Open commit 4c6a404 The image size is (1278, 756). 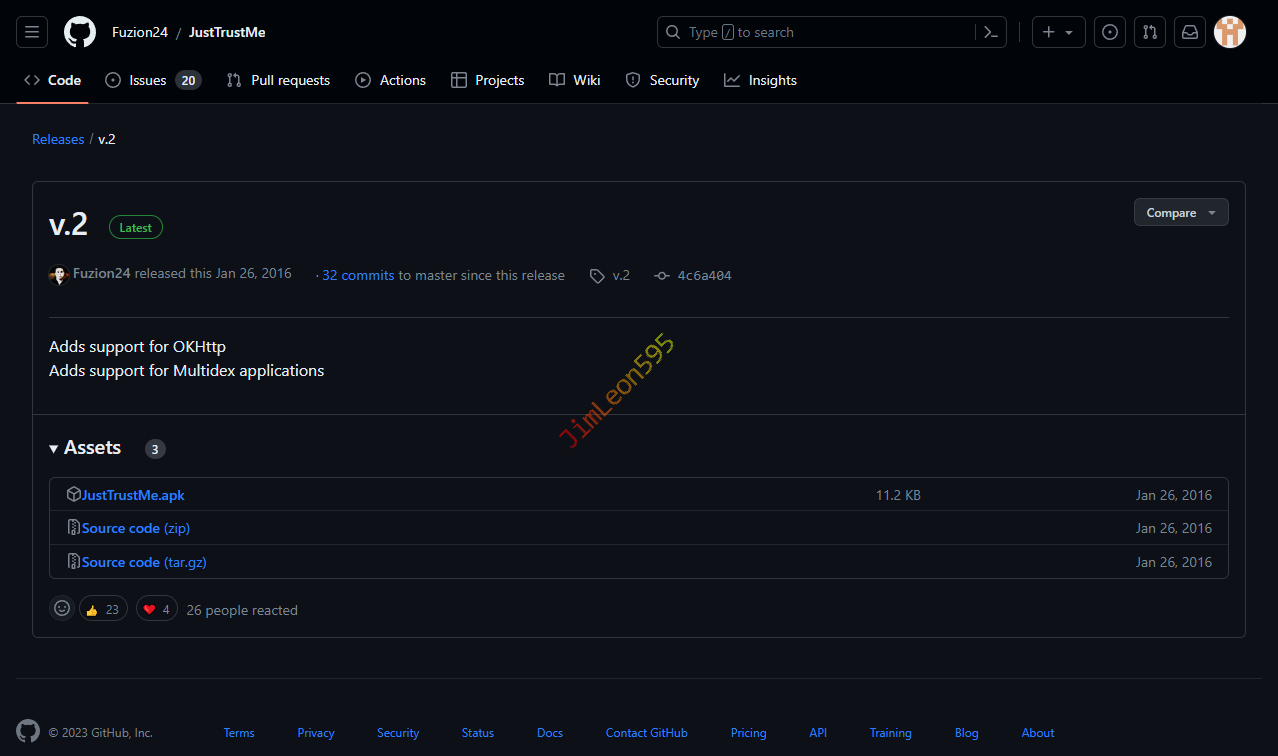[x=704, y=275]
